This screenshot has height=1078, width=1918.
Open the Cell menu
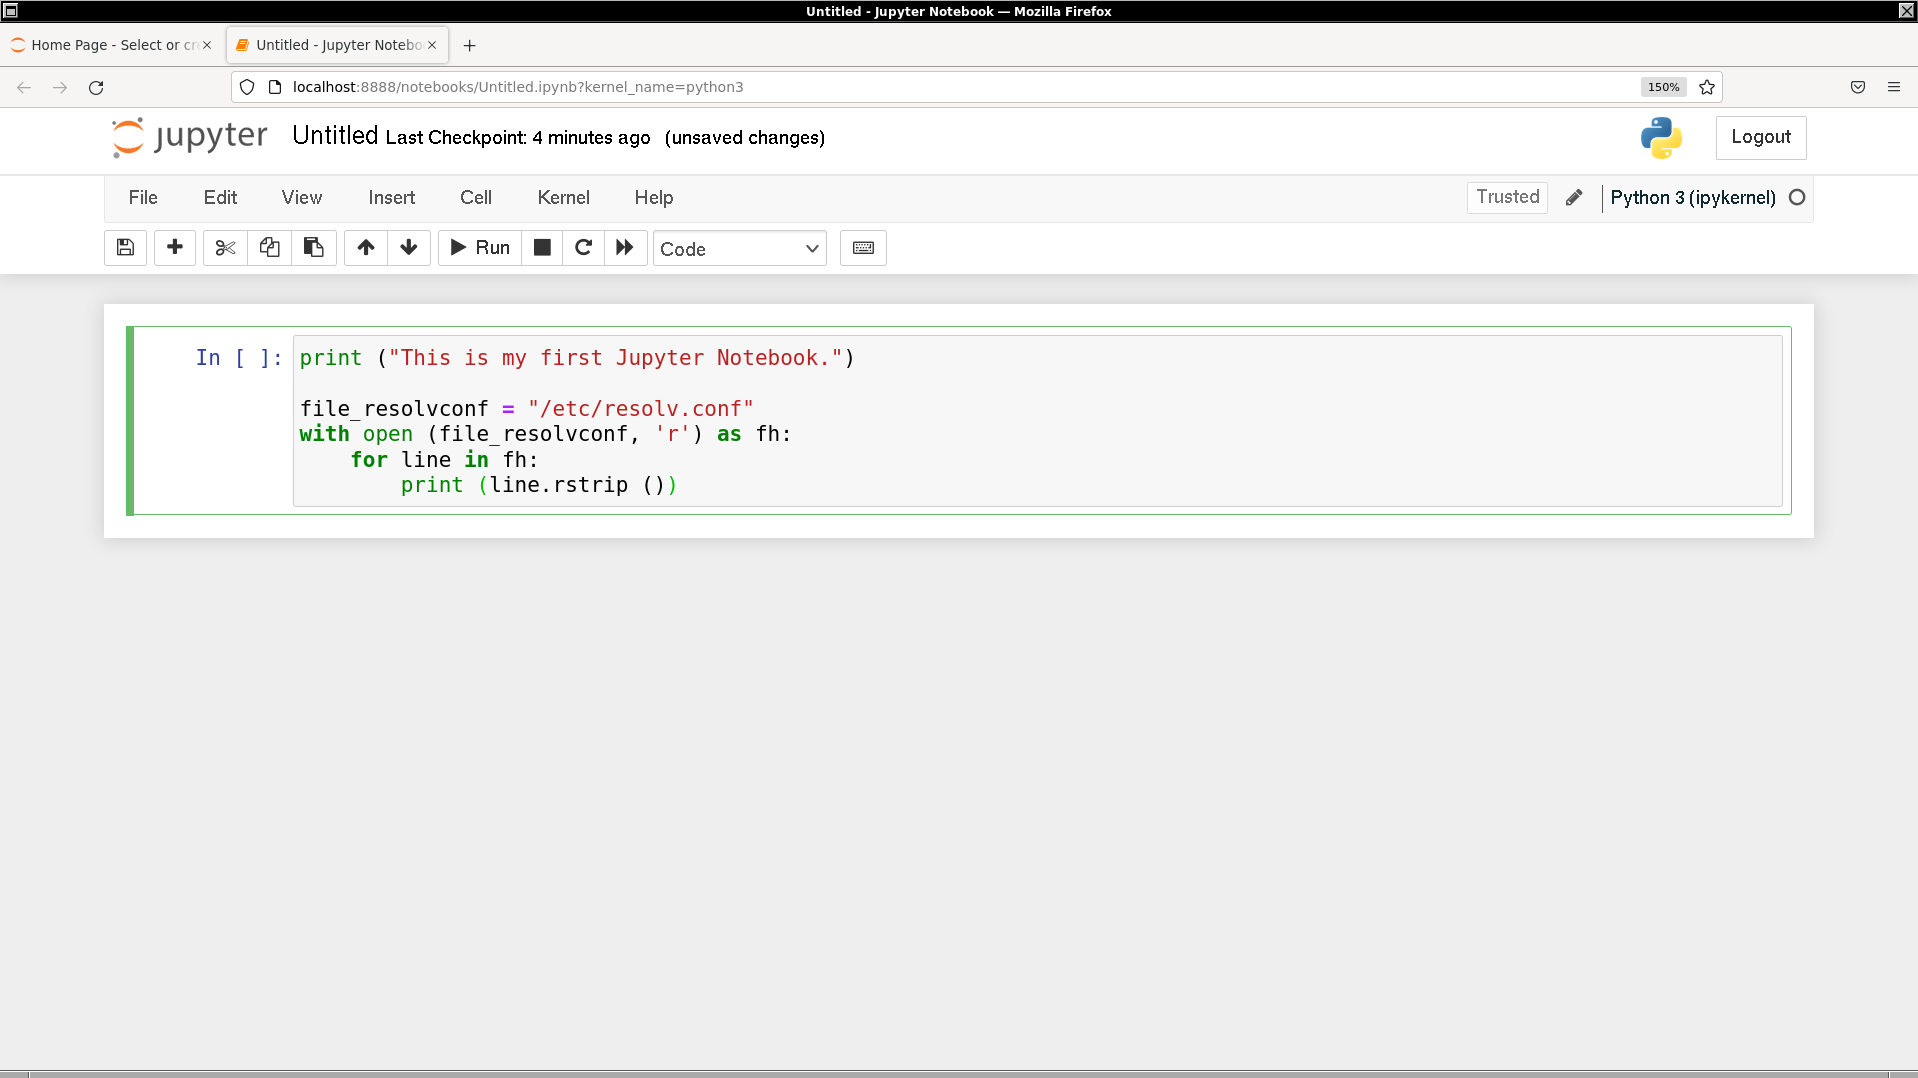tap(475, 198)
